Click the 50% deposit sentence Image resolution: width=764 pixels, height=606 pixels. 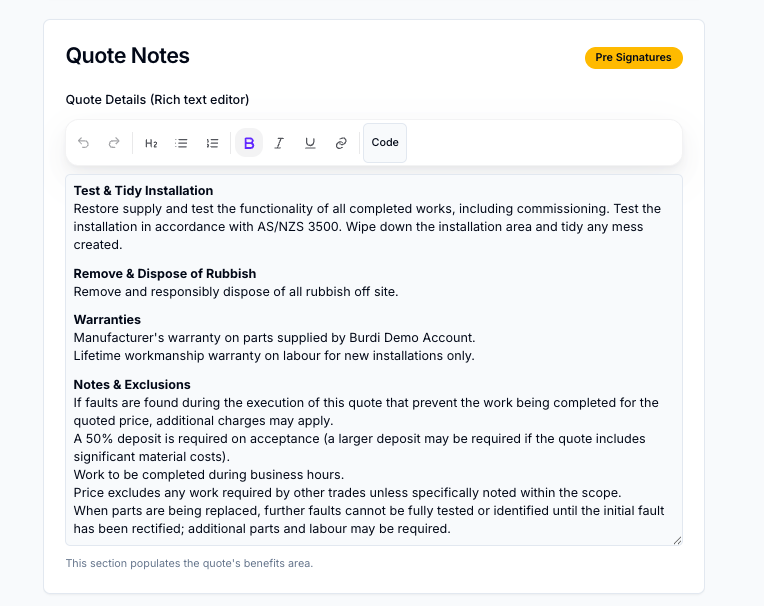pyautogui.click(x=360, y=447)
